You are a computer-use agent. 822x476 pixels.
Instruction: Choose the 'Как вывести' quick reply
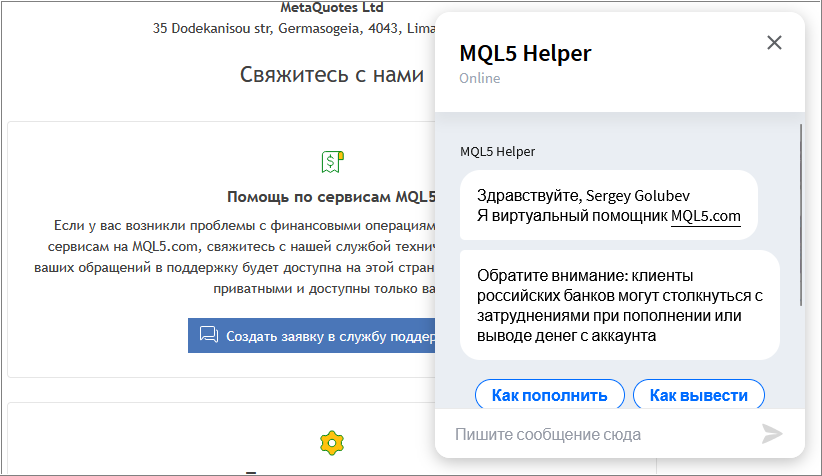pos(699,395)
